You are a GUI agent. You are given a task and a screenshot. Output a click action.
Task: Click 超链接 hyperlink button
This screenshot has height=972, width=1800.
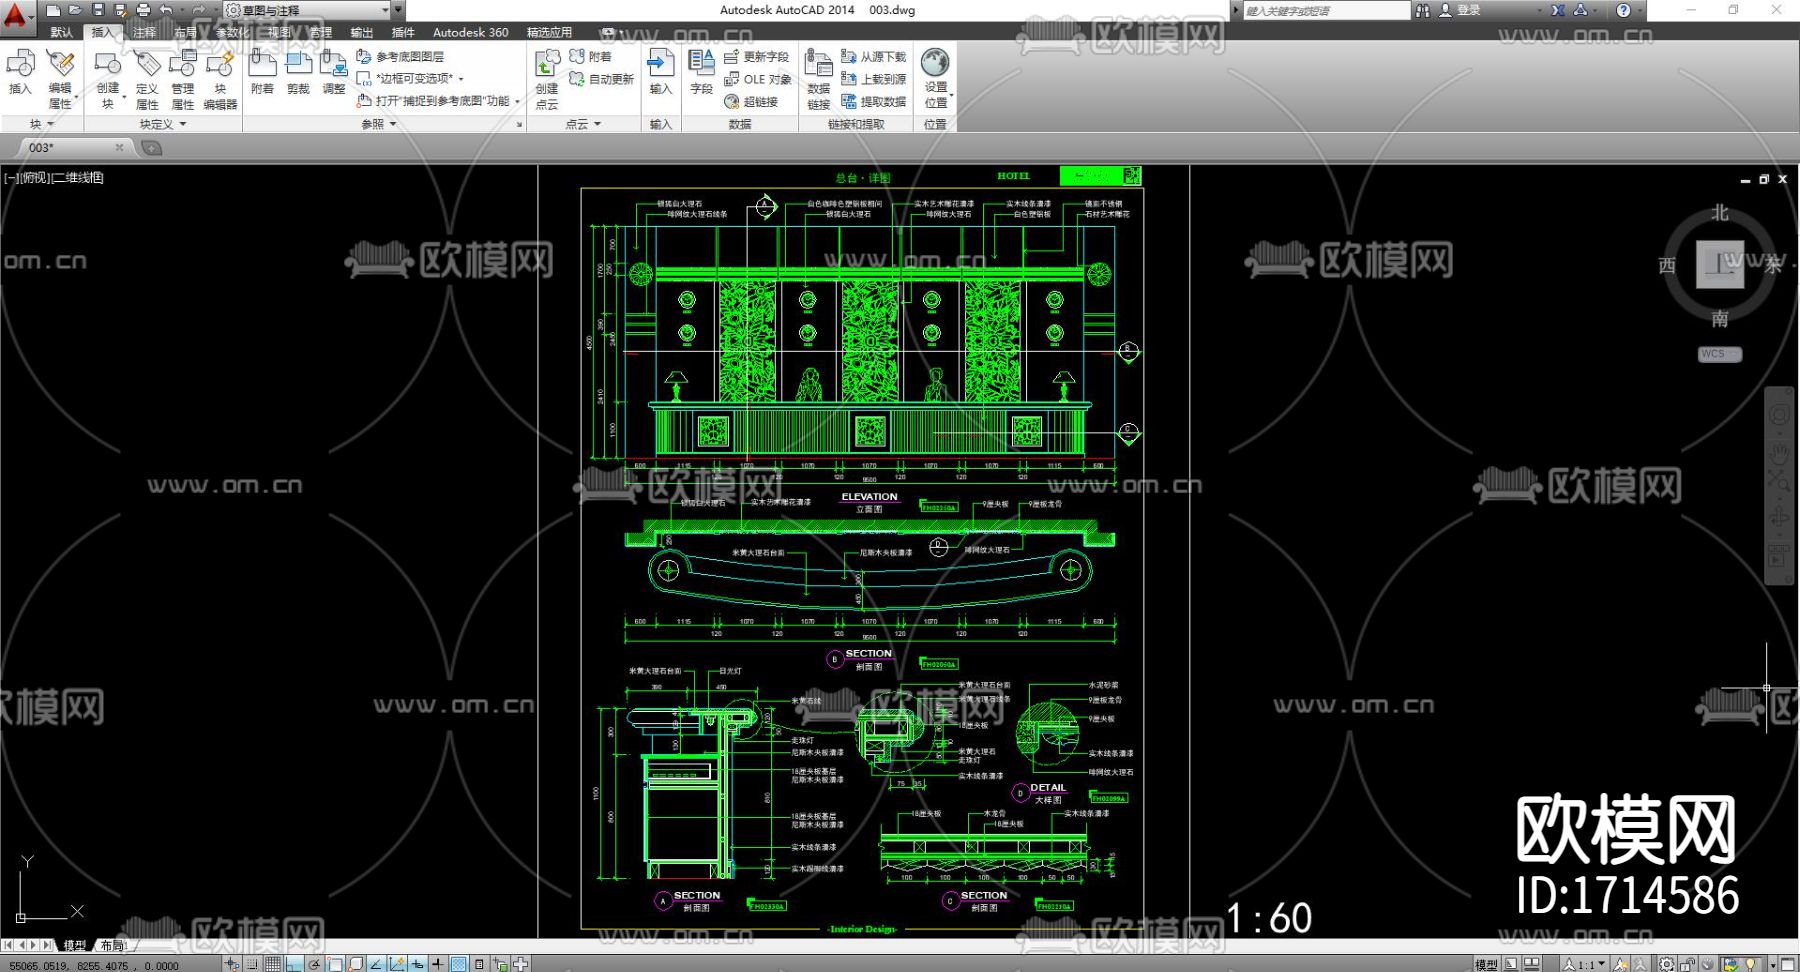(751, 101)
